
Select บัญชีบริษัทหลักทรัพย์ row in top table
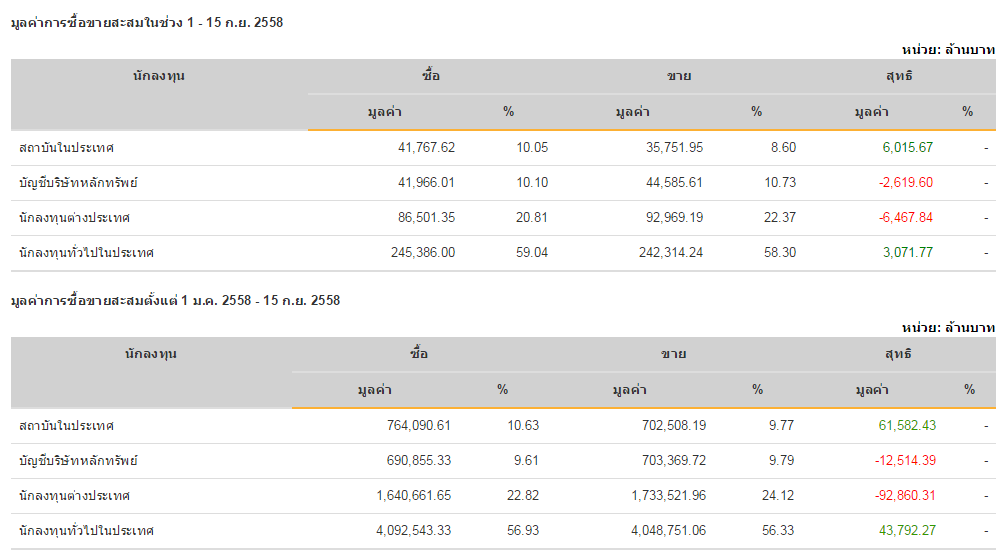pyautogui.click(x=78, y=183)
